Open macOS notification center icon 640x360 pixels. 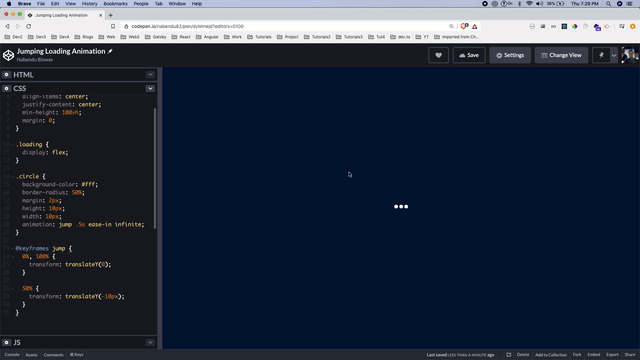pyautogui.click(x=630, y=4)
